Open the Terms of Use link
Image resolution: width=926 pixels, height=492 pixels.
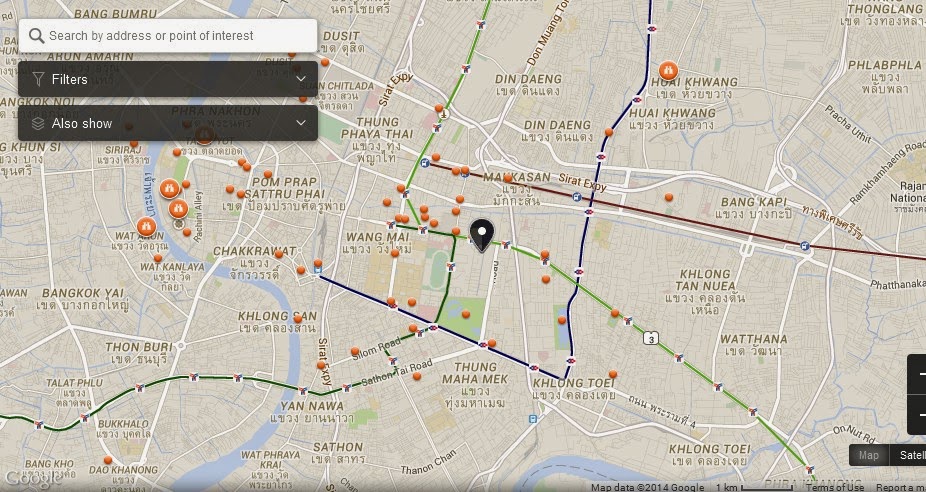pos(834,487)
